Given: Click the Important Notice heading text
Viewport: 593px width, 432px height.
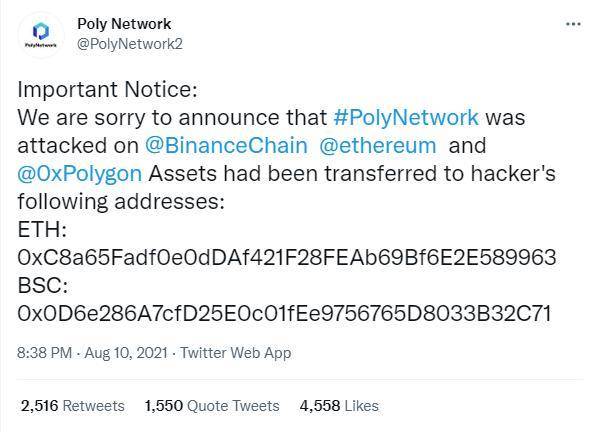Looking at the screenshot, I should [107, 90].
